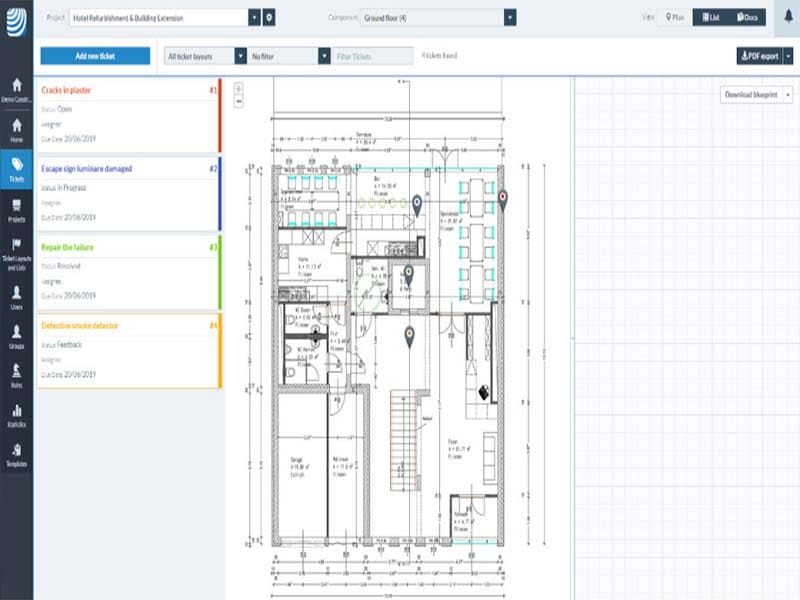The image size is (800, 600).
Task: Click the notification bell icon
Action: click(780, 17)
